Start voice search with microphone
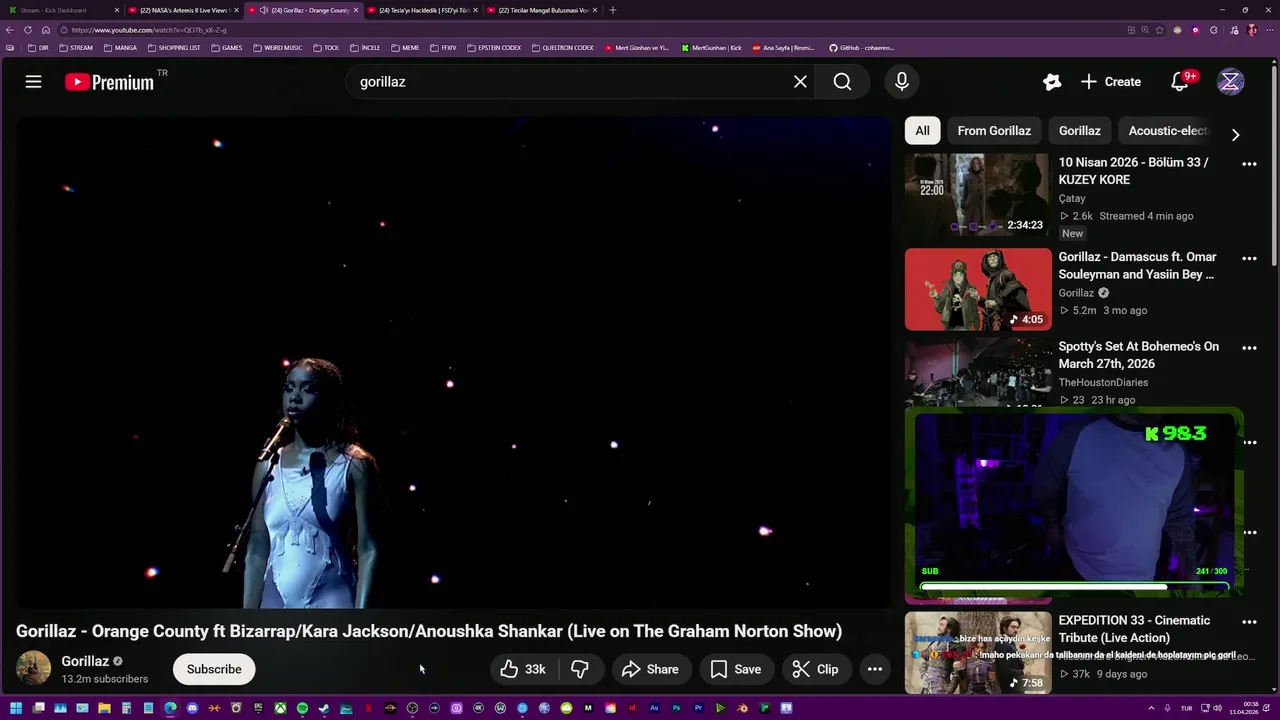The image size is (1280, 720). click(x=902, y=82)
